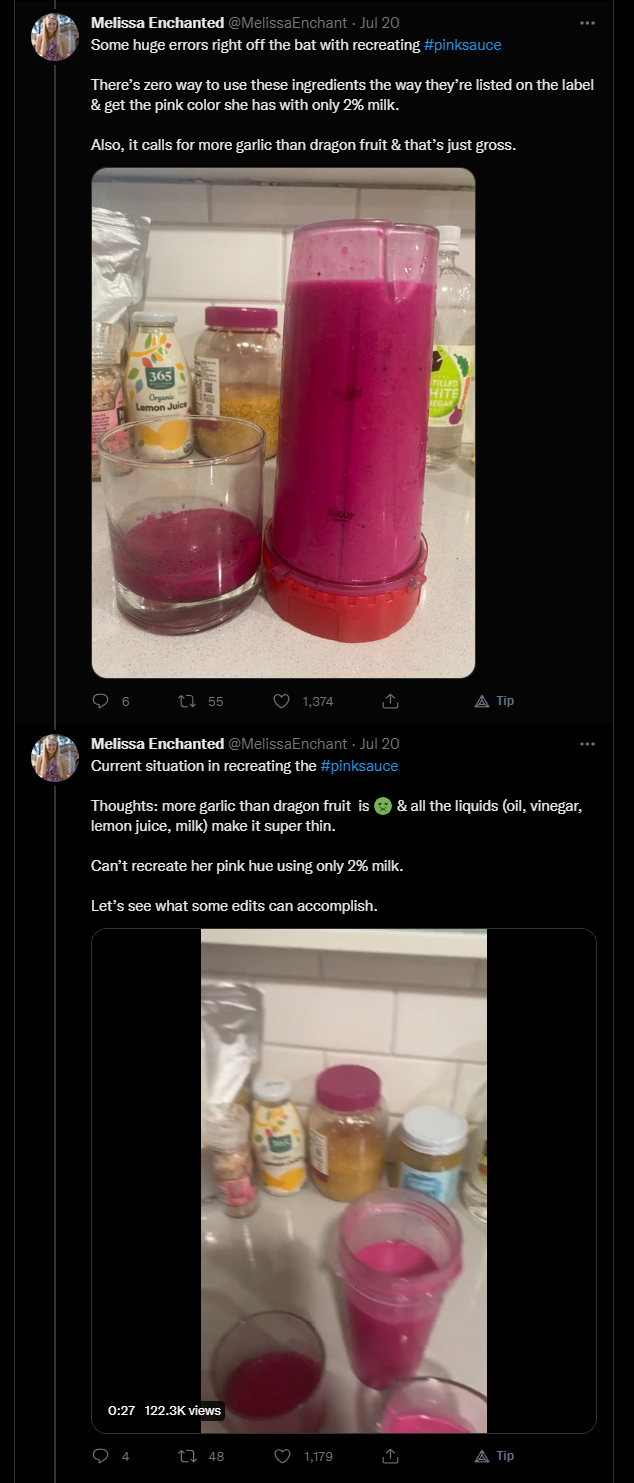Play the 0:27 pink sauce video

(344, 1181)
